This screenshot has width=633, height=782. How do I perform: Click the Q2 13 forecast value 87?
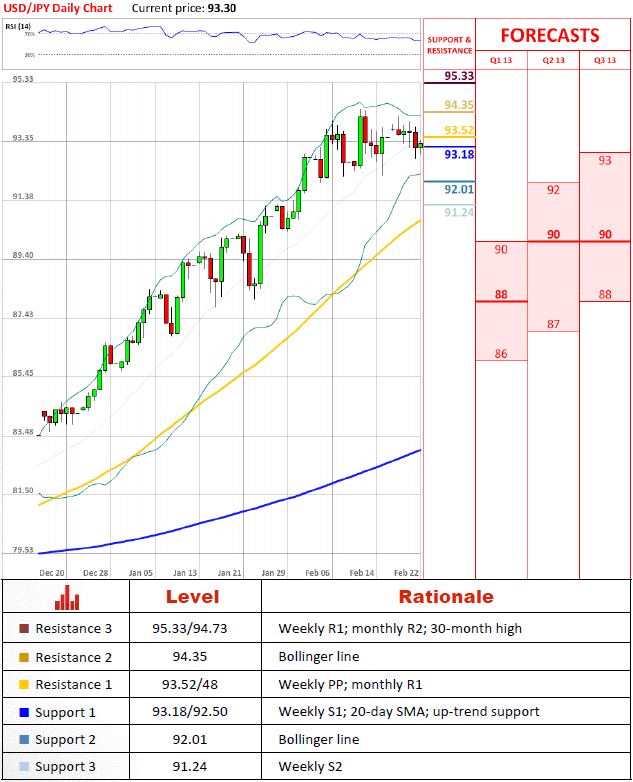coord(553,324)
